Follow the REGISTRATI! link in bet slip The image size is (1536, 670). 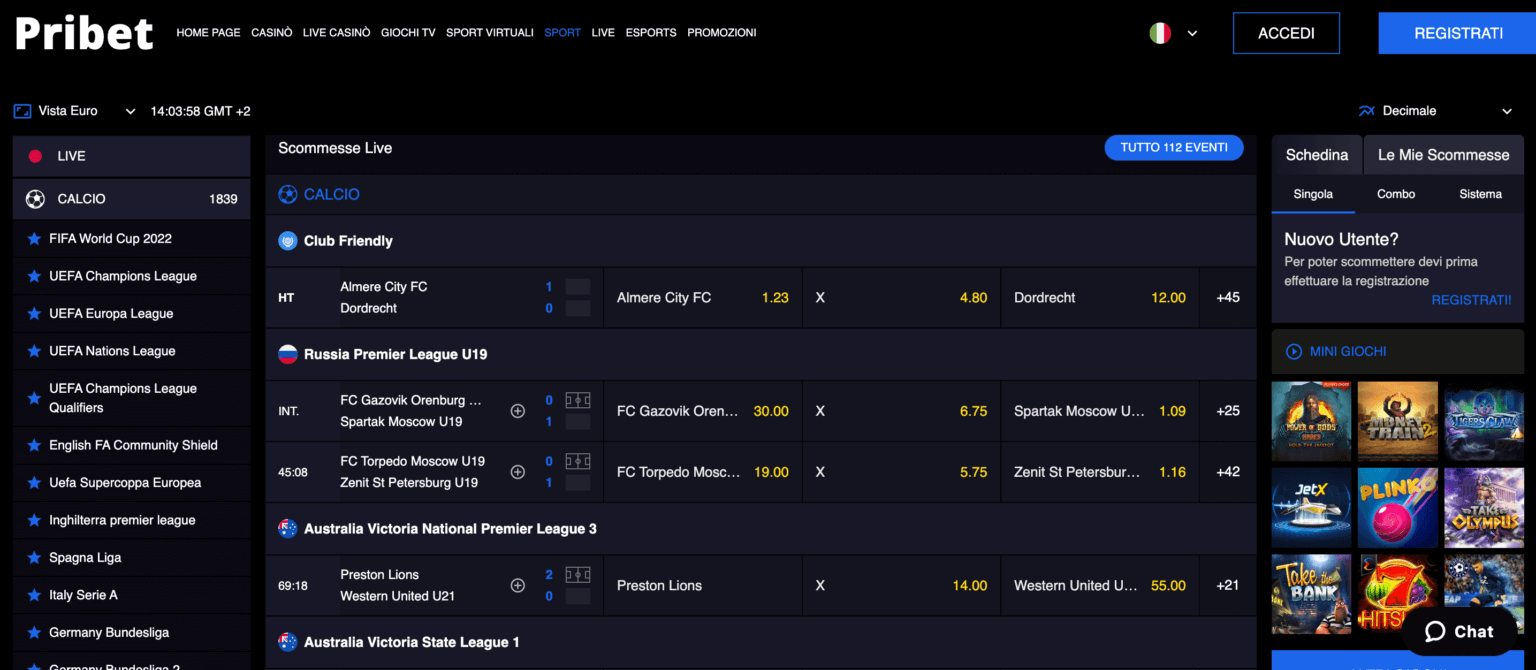coord(1471,300)
